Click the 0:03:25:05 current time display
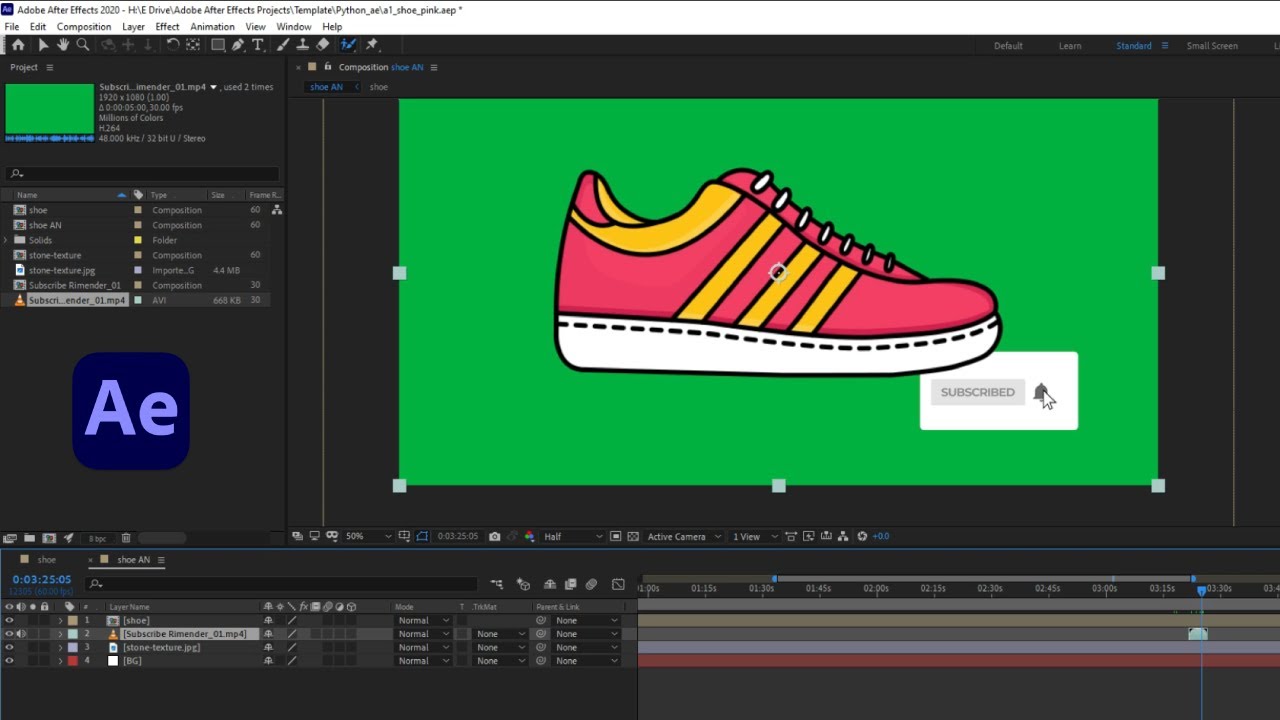 (x=42, y=580)
